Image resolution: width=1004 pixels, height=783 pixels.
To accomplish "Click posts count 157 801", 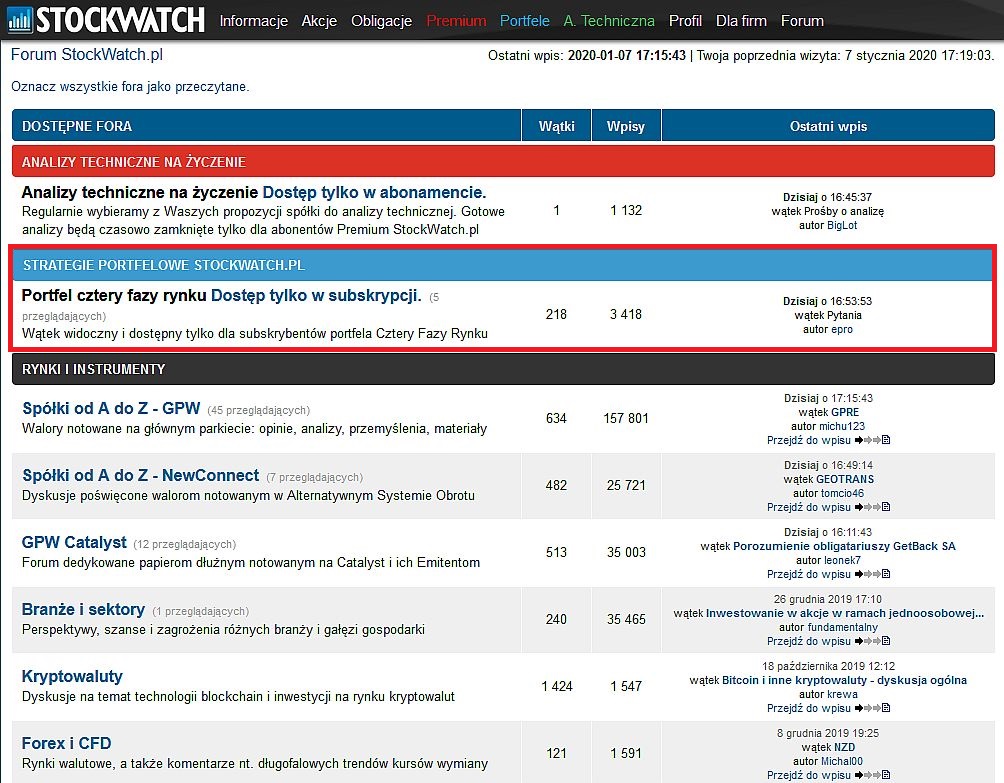I will pos(626,419).
